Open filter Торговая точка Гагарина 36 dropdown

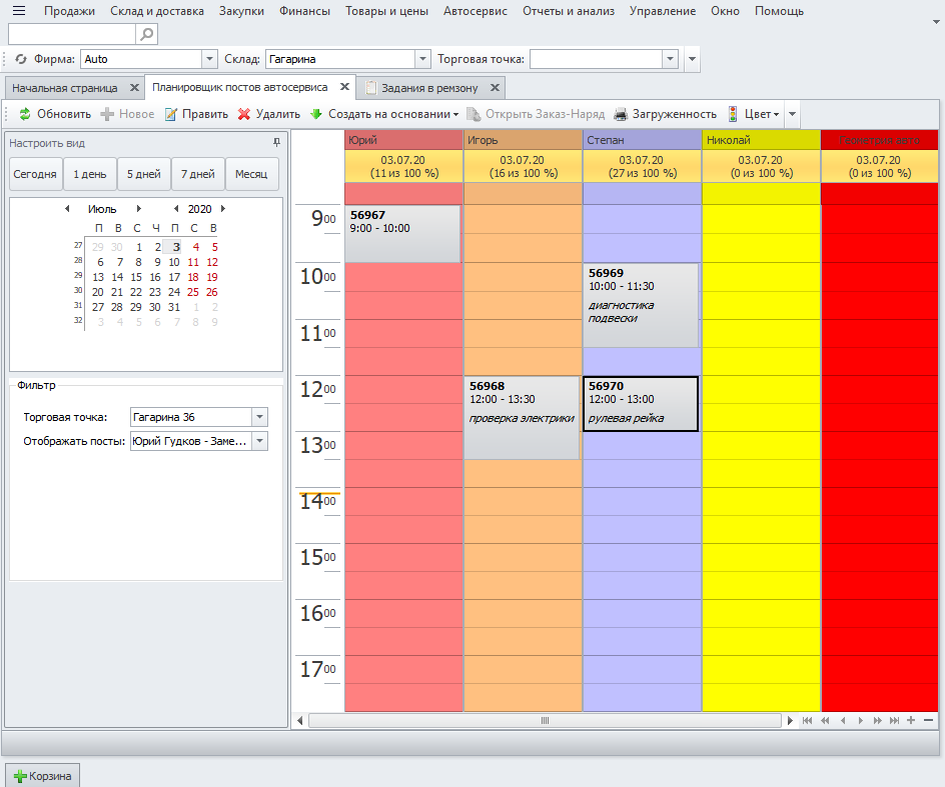click(260, 417)
